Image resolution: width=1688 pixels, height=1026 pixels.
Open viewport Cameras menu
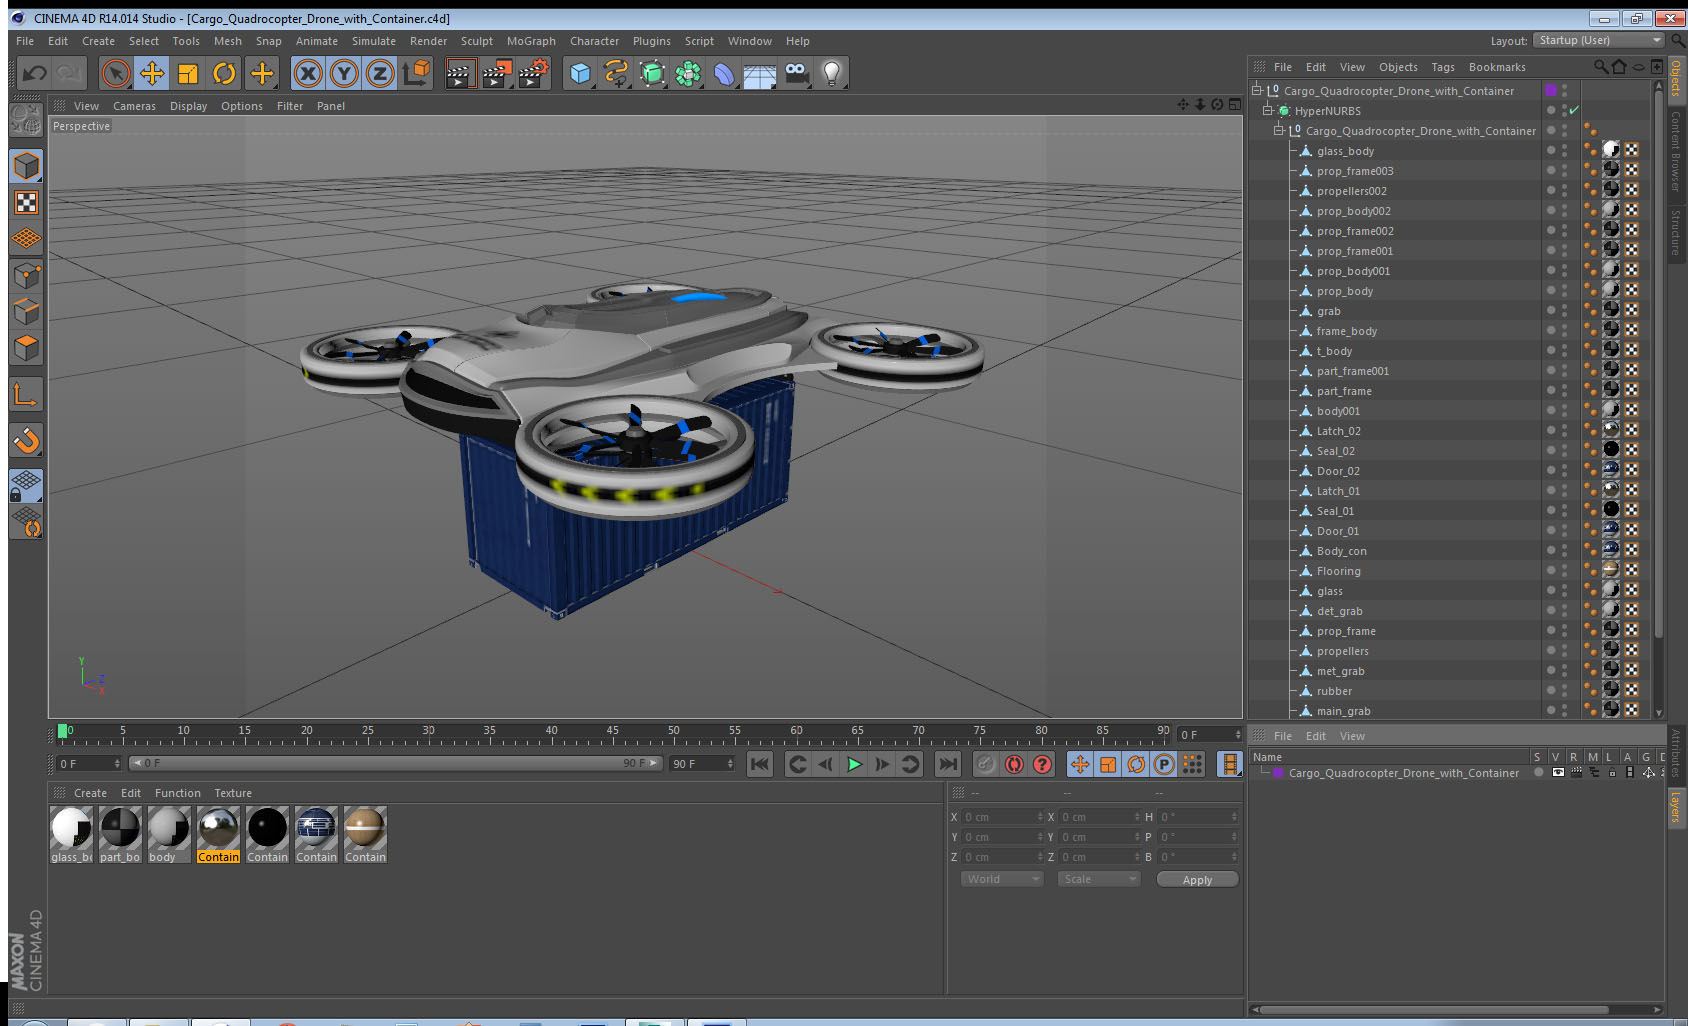tap(134, 106)
